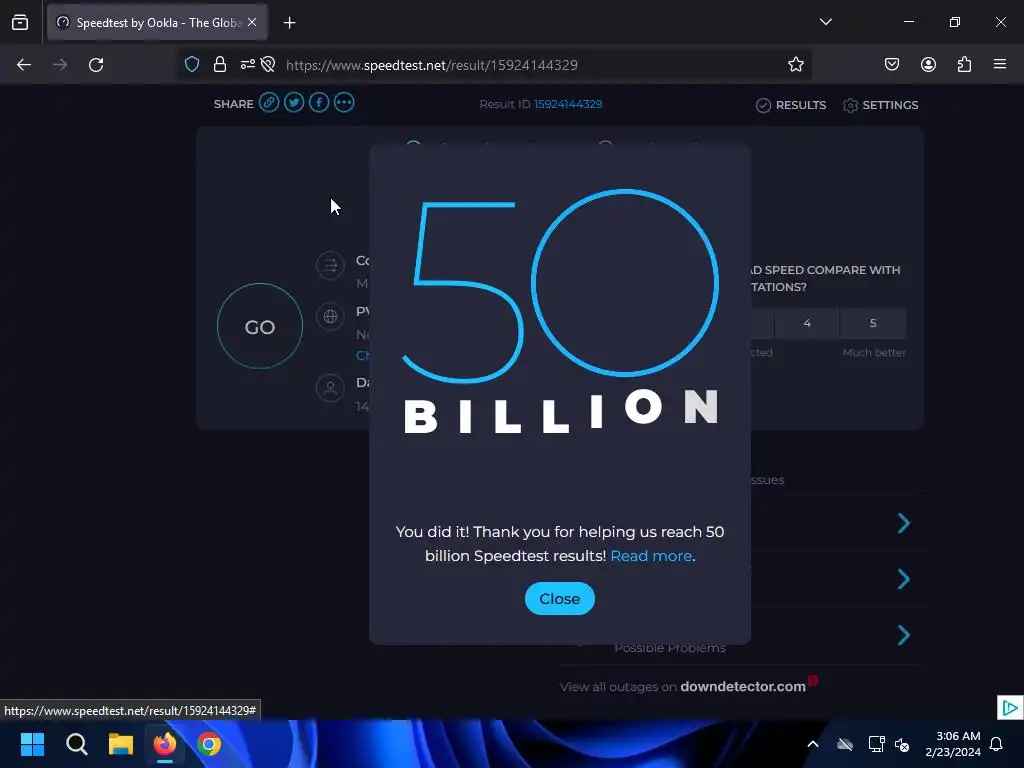Start a new test with GO
The height and width of the screenshot is (768, 1024).
coord(260,327)
